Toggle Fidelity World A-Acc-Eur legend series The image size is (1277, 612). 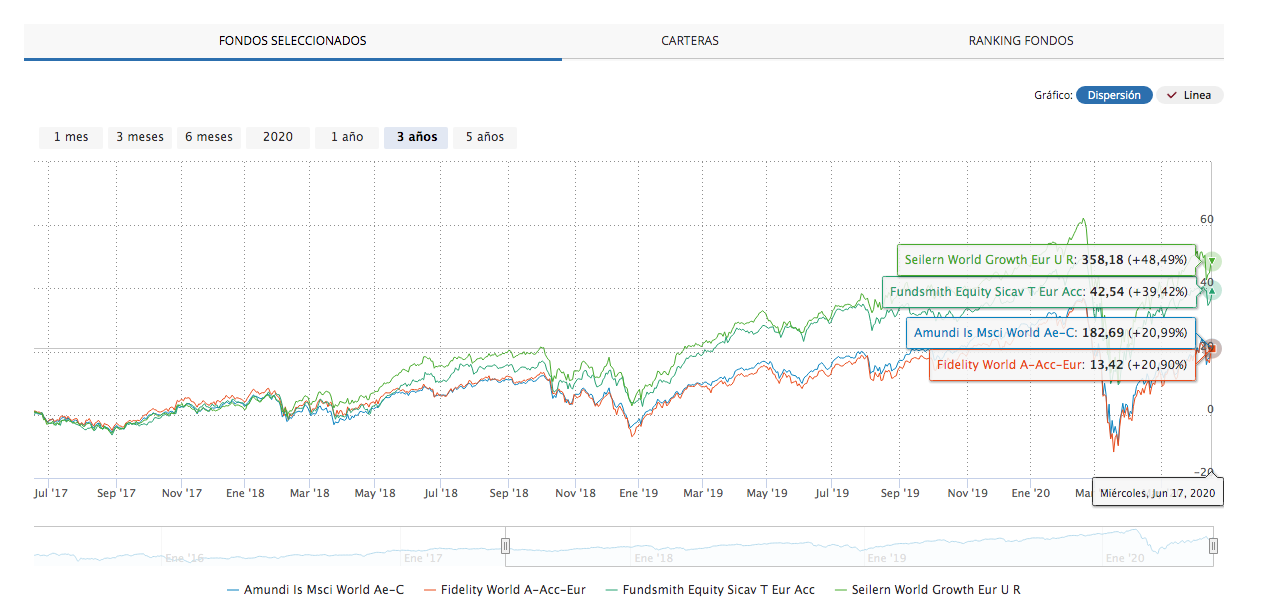[x=505, y=590]
